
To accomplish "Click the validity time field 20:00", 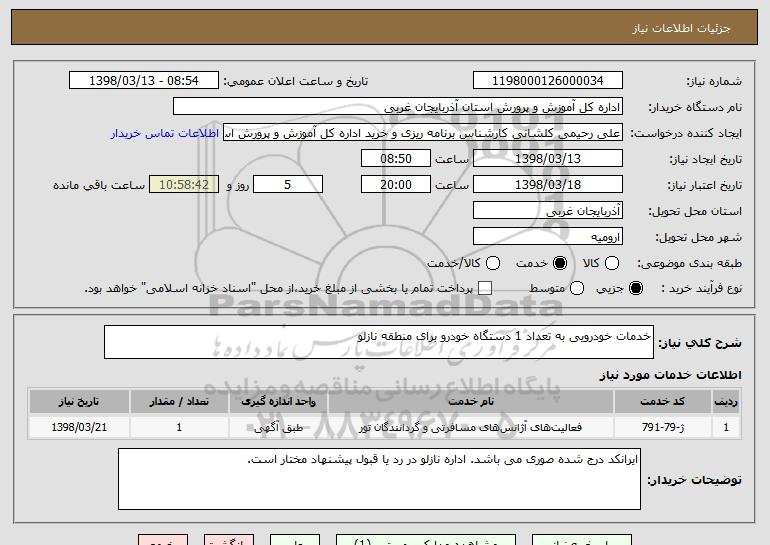I will pyautogui.click(x=396, y=185).
